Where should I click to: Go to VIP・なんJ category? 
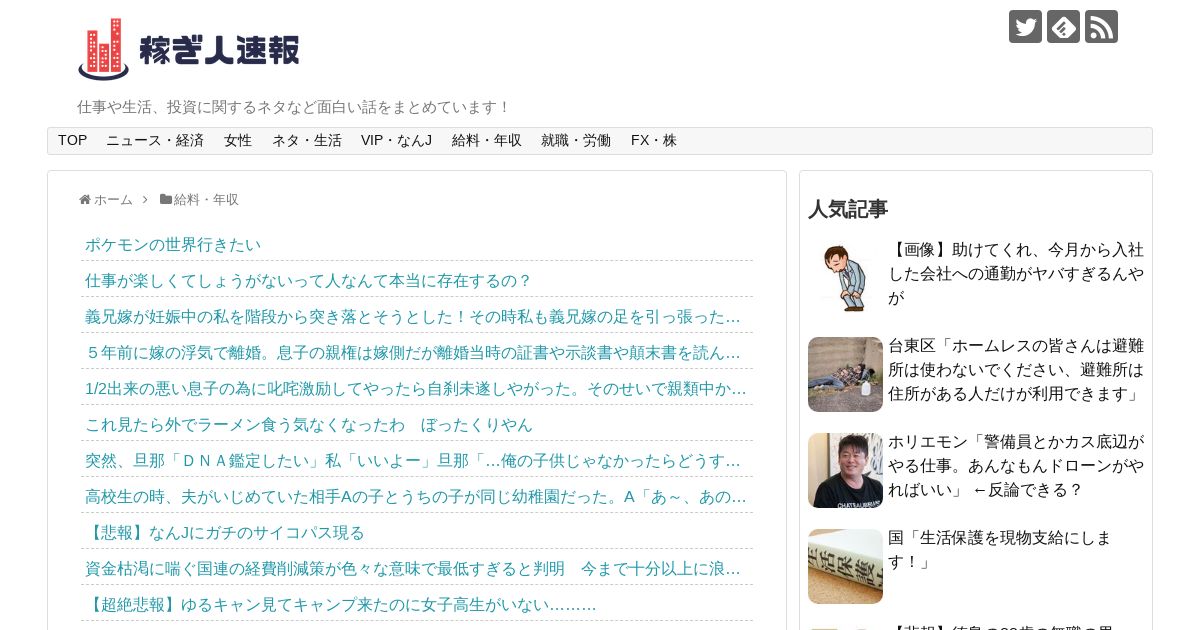tap(397, 141)
